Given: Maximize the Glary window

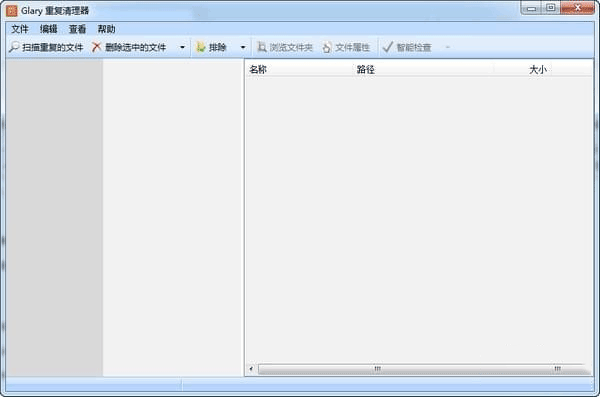Looking at the screenshot, I should tap(551, 8).
